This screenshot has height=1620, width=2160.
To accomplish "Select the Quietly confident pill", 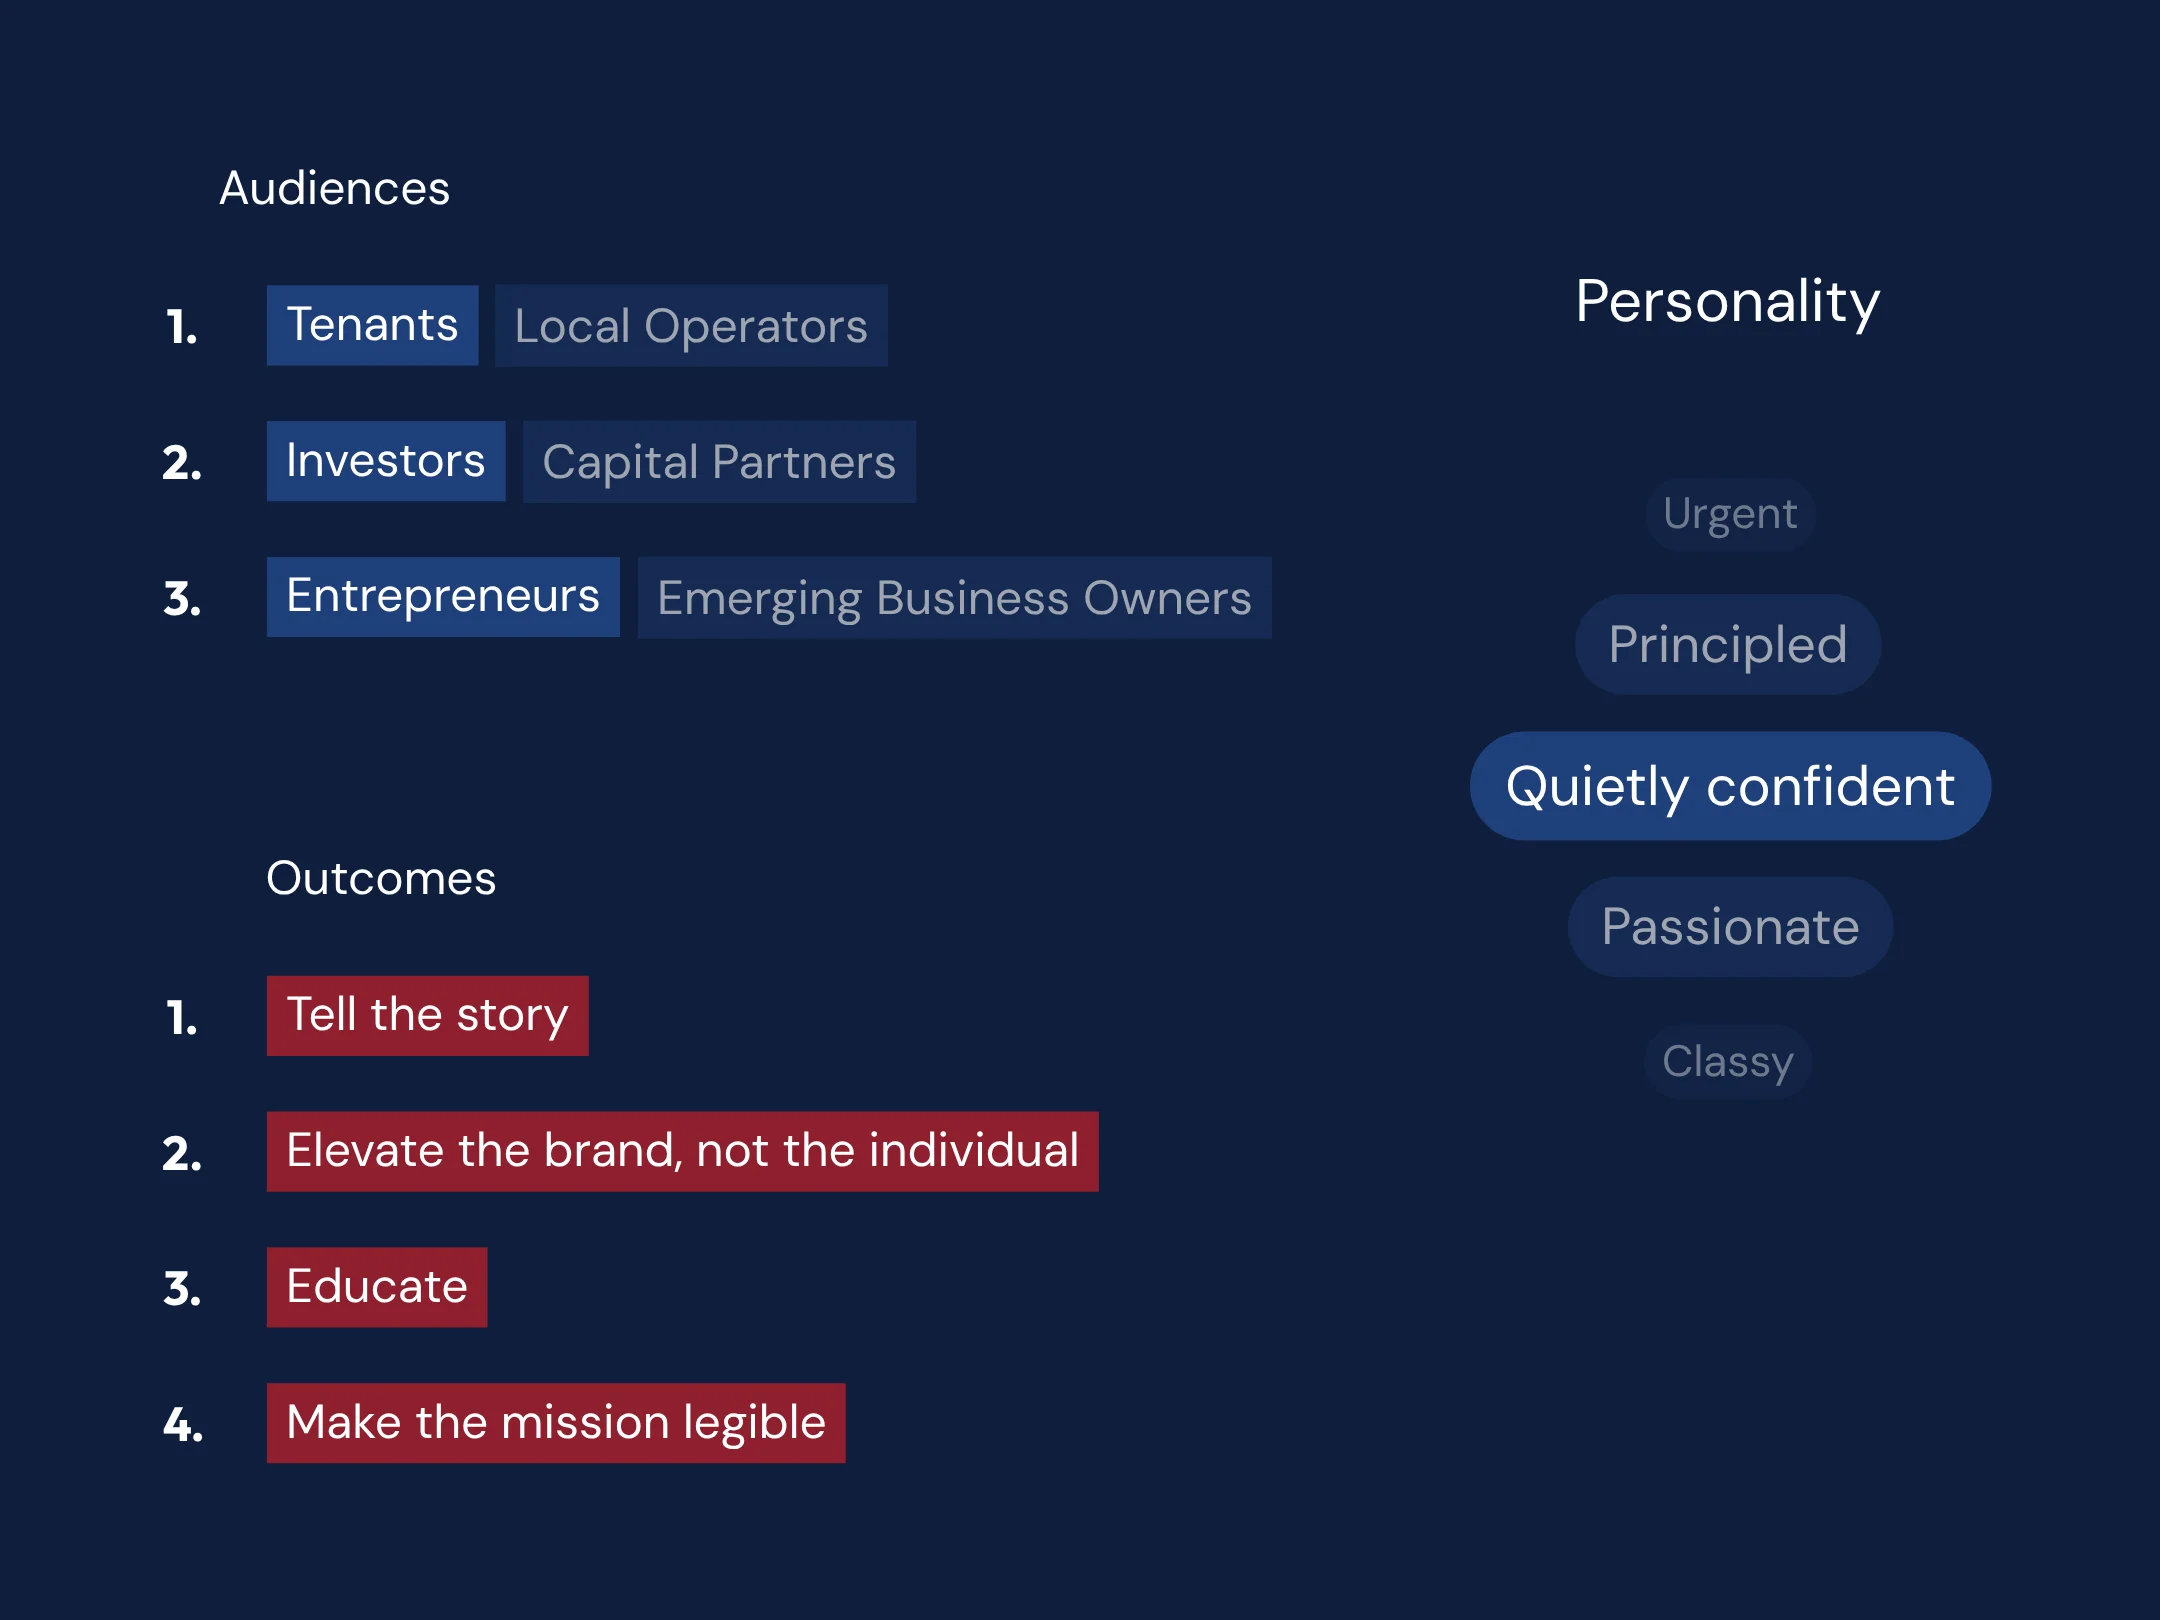I will click(x=1730, y=786).
